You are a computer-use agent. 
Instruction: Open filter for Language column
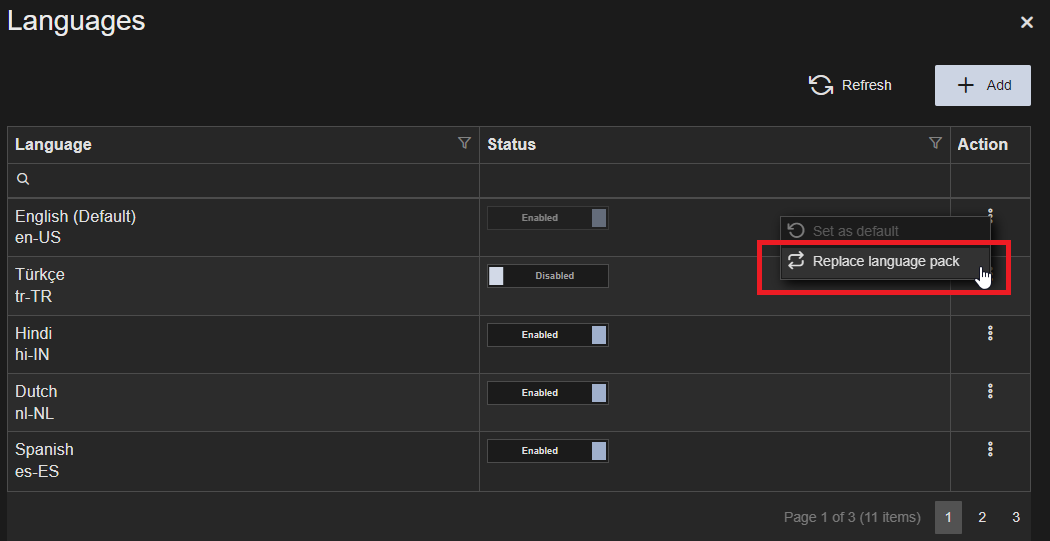[x=464, y=144]
